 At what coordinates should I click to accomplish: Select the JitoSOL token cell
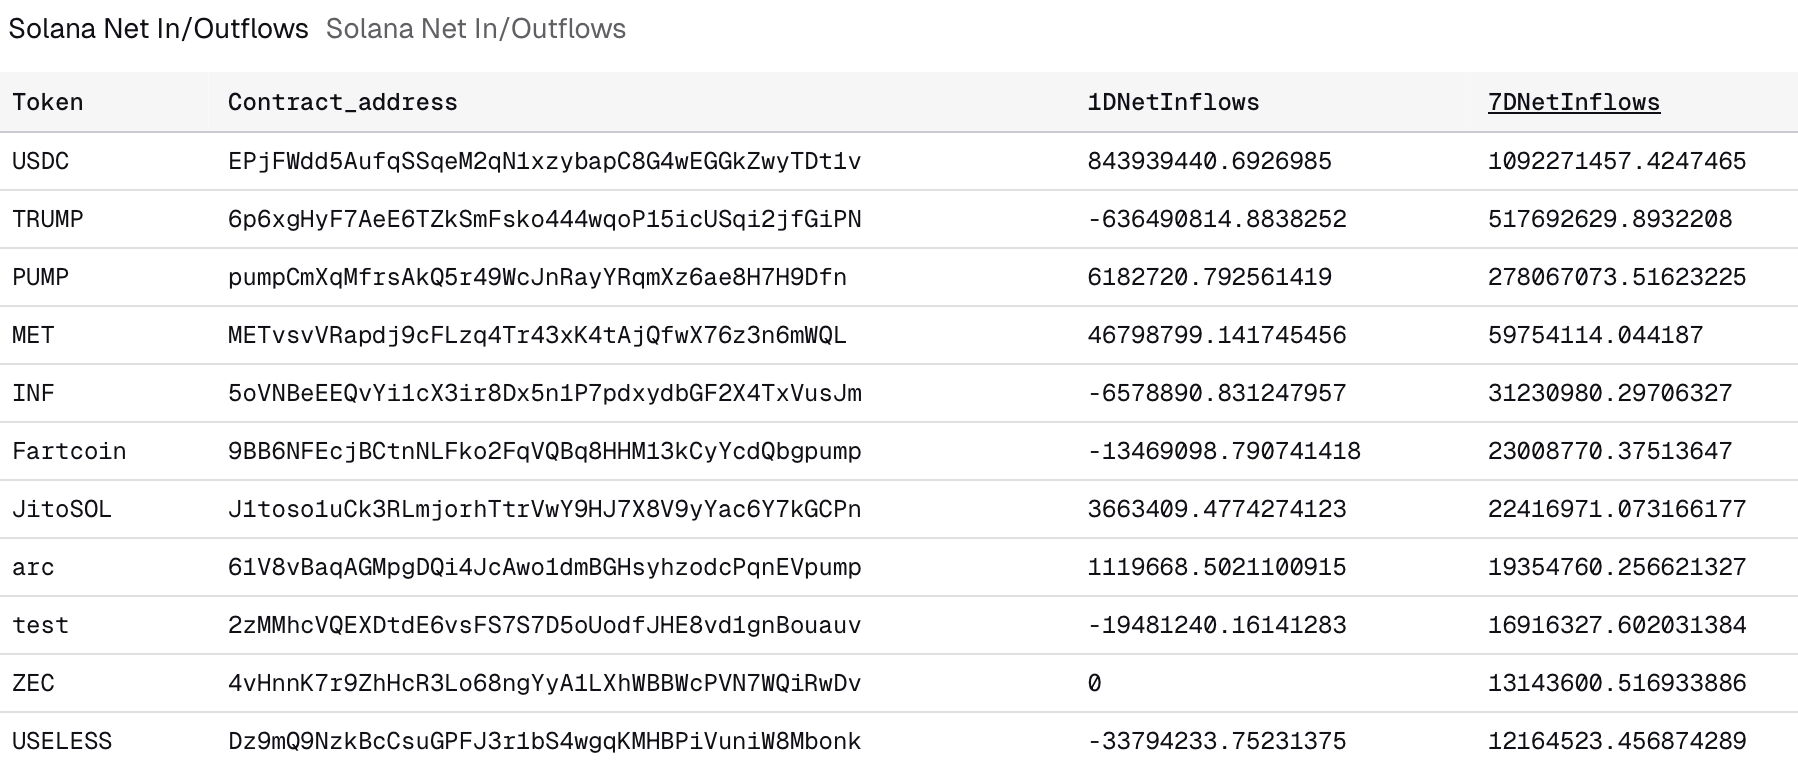(x=62, y=509)
